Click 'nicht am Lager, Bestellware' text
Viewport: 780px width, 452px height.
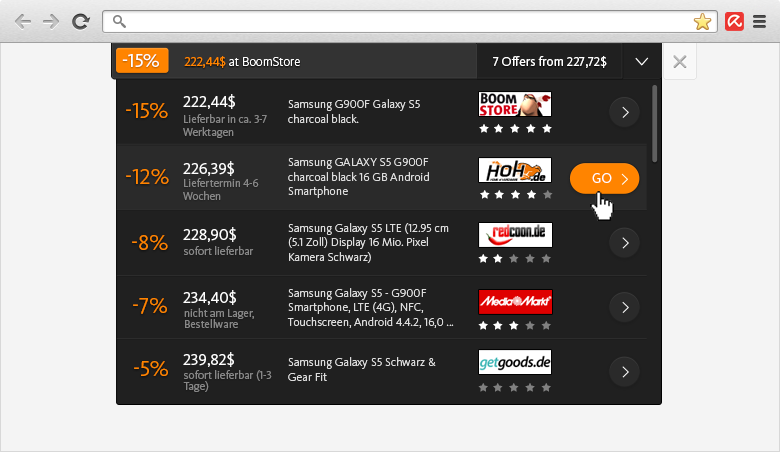pyautogui.click(x=219, y=319)
